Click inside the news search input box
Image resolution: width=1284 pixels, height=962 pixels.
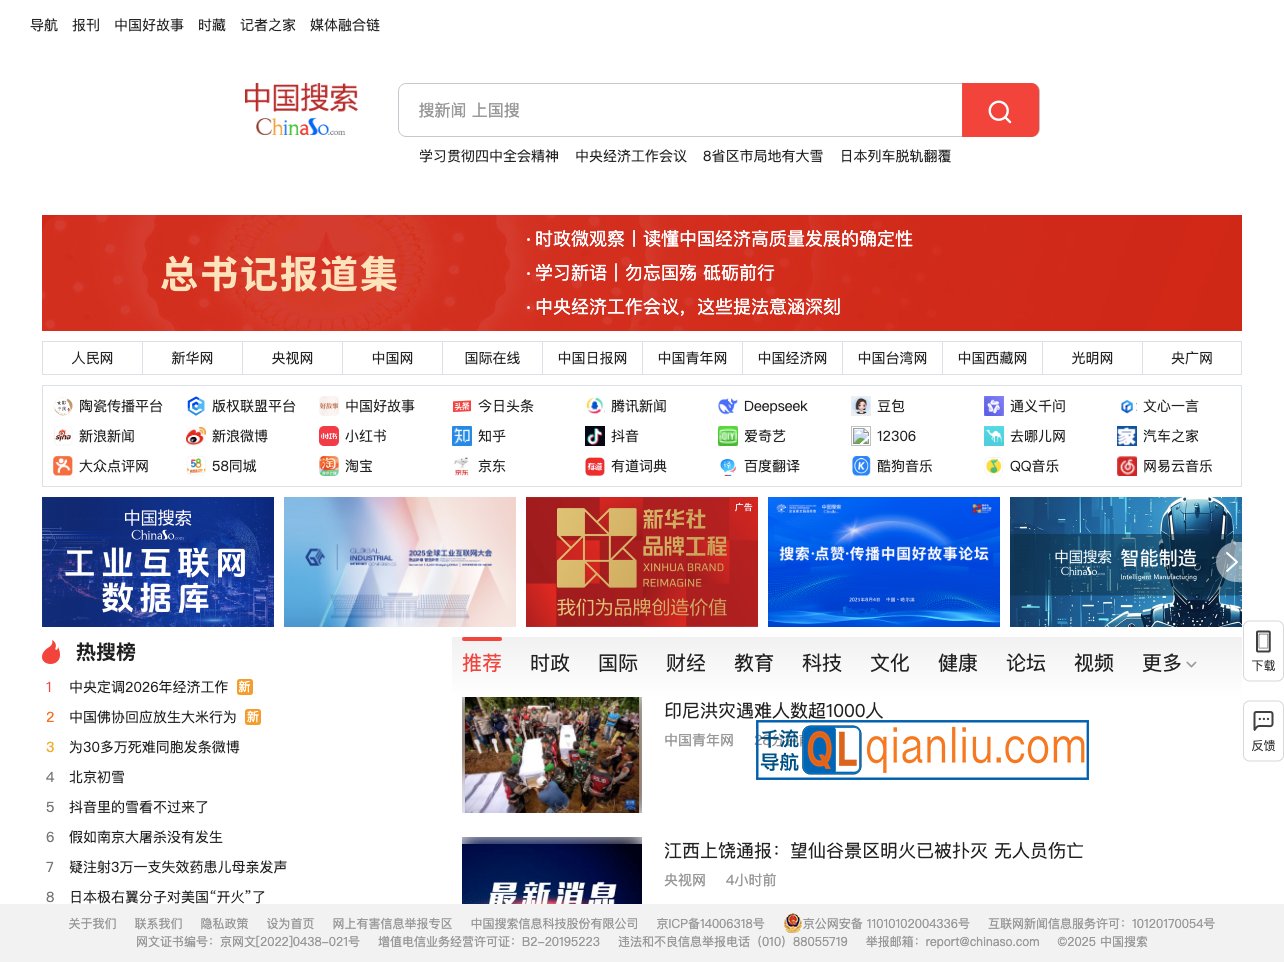pos(680,110)
